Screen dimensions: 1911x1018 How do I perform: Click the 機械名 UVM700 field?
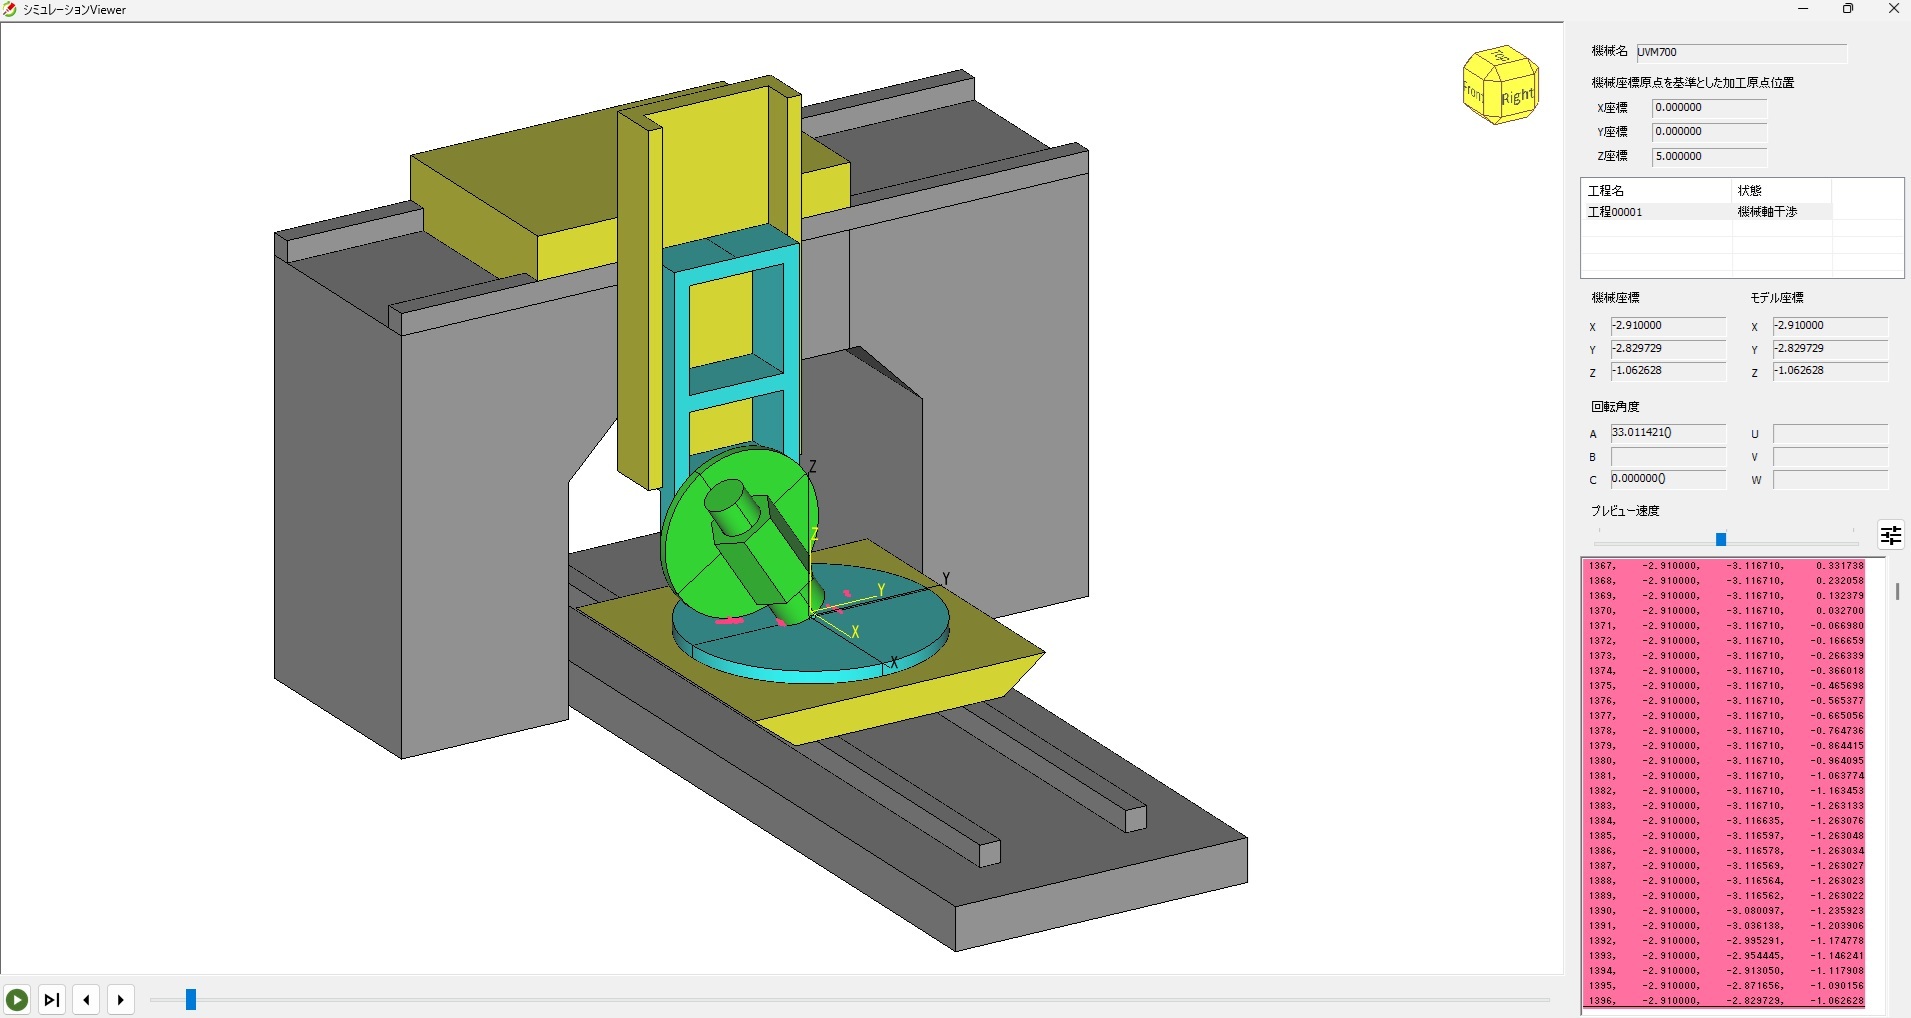pos(1741,52)
